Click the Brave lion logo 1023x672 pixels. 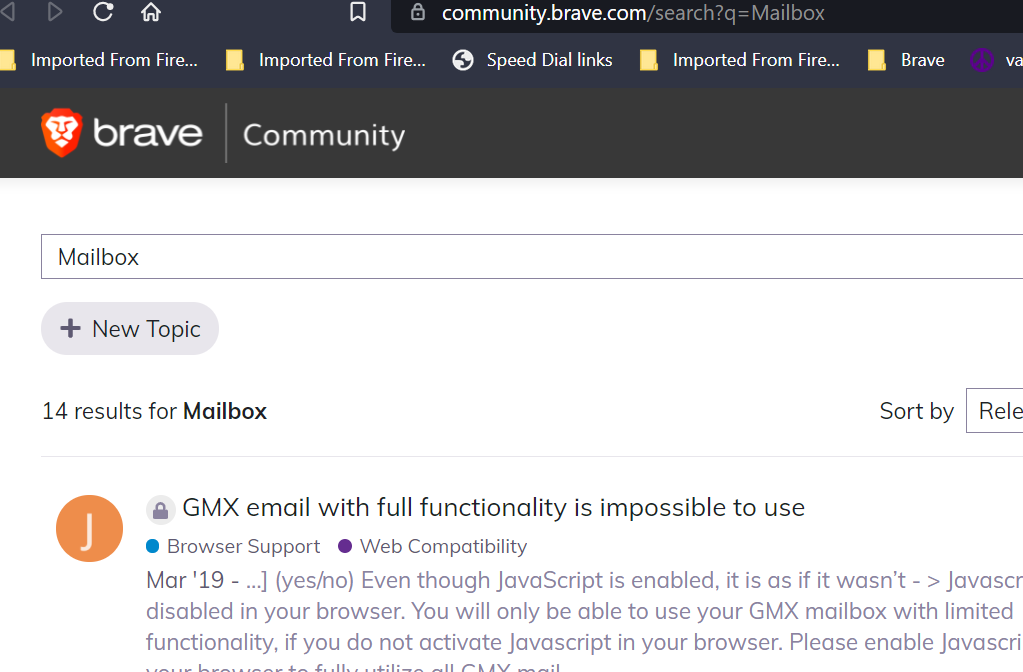pyautogui.click(x=61, y=133)
